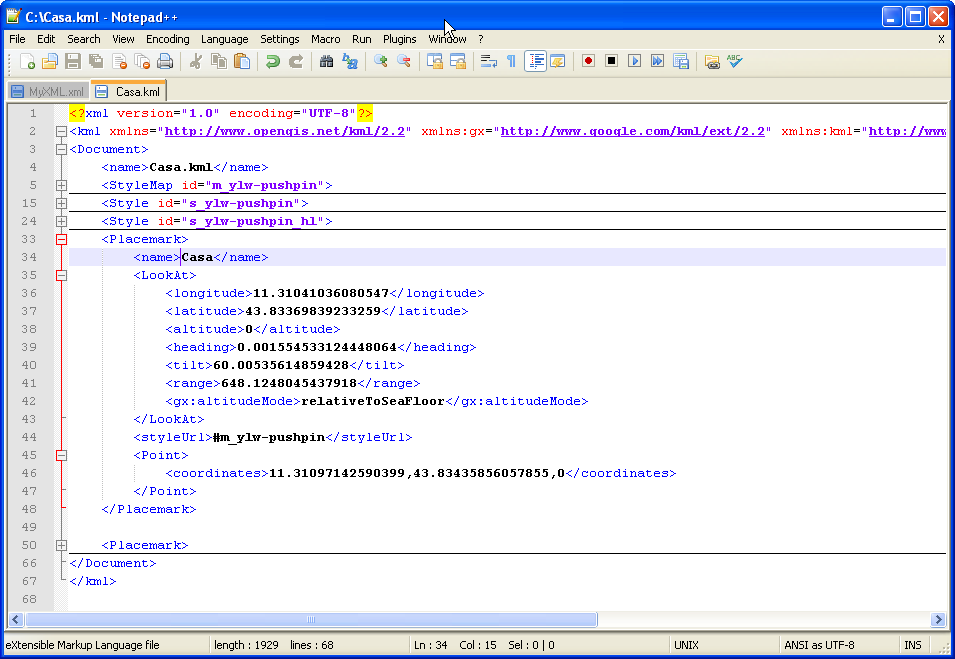Image resolution: width=955 pixels, height=659 pixels.
Task: Toggle show all characters pilcrow icon
Action: (512, 61)
